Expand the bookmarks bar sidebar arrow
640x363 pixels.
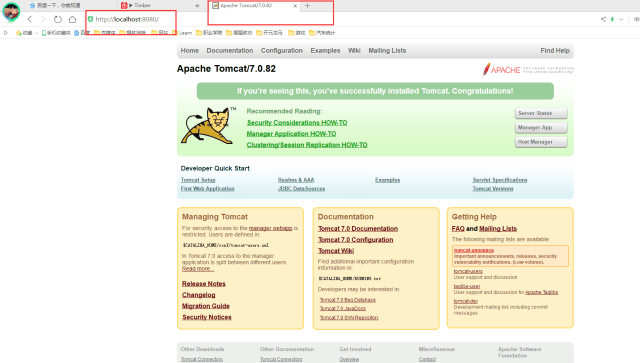coord(6,33)
